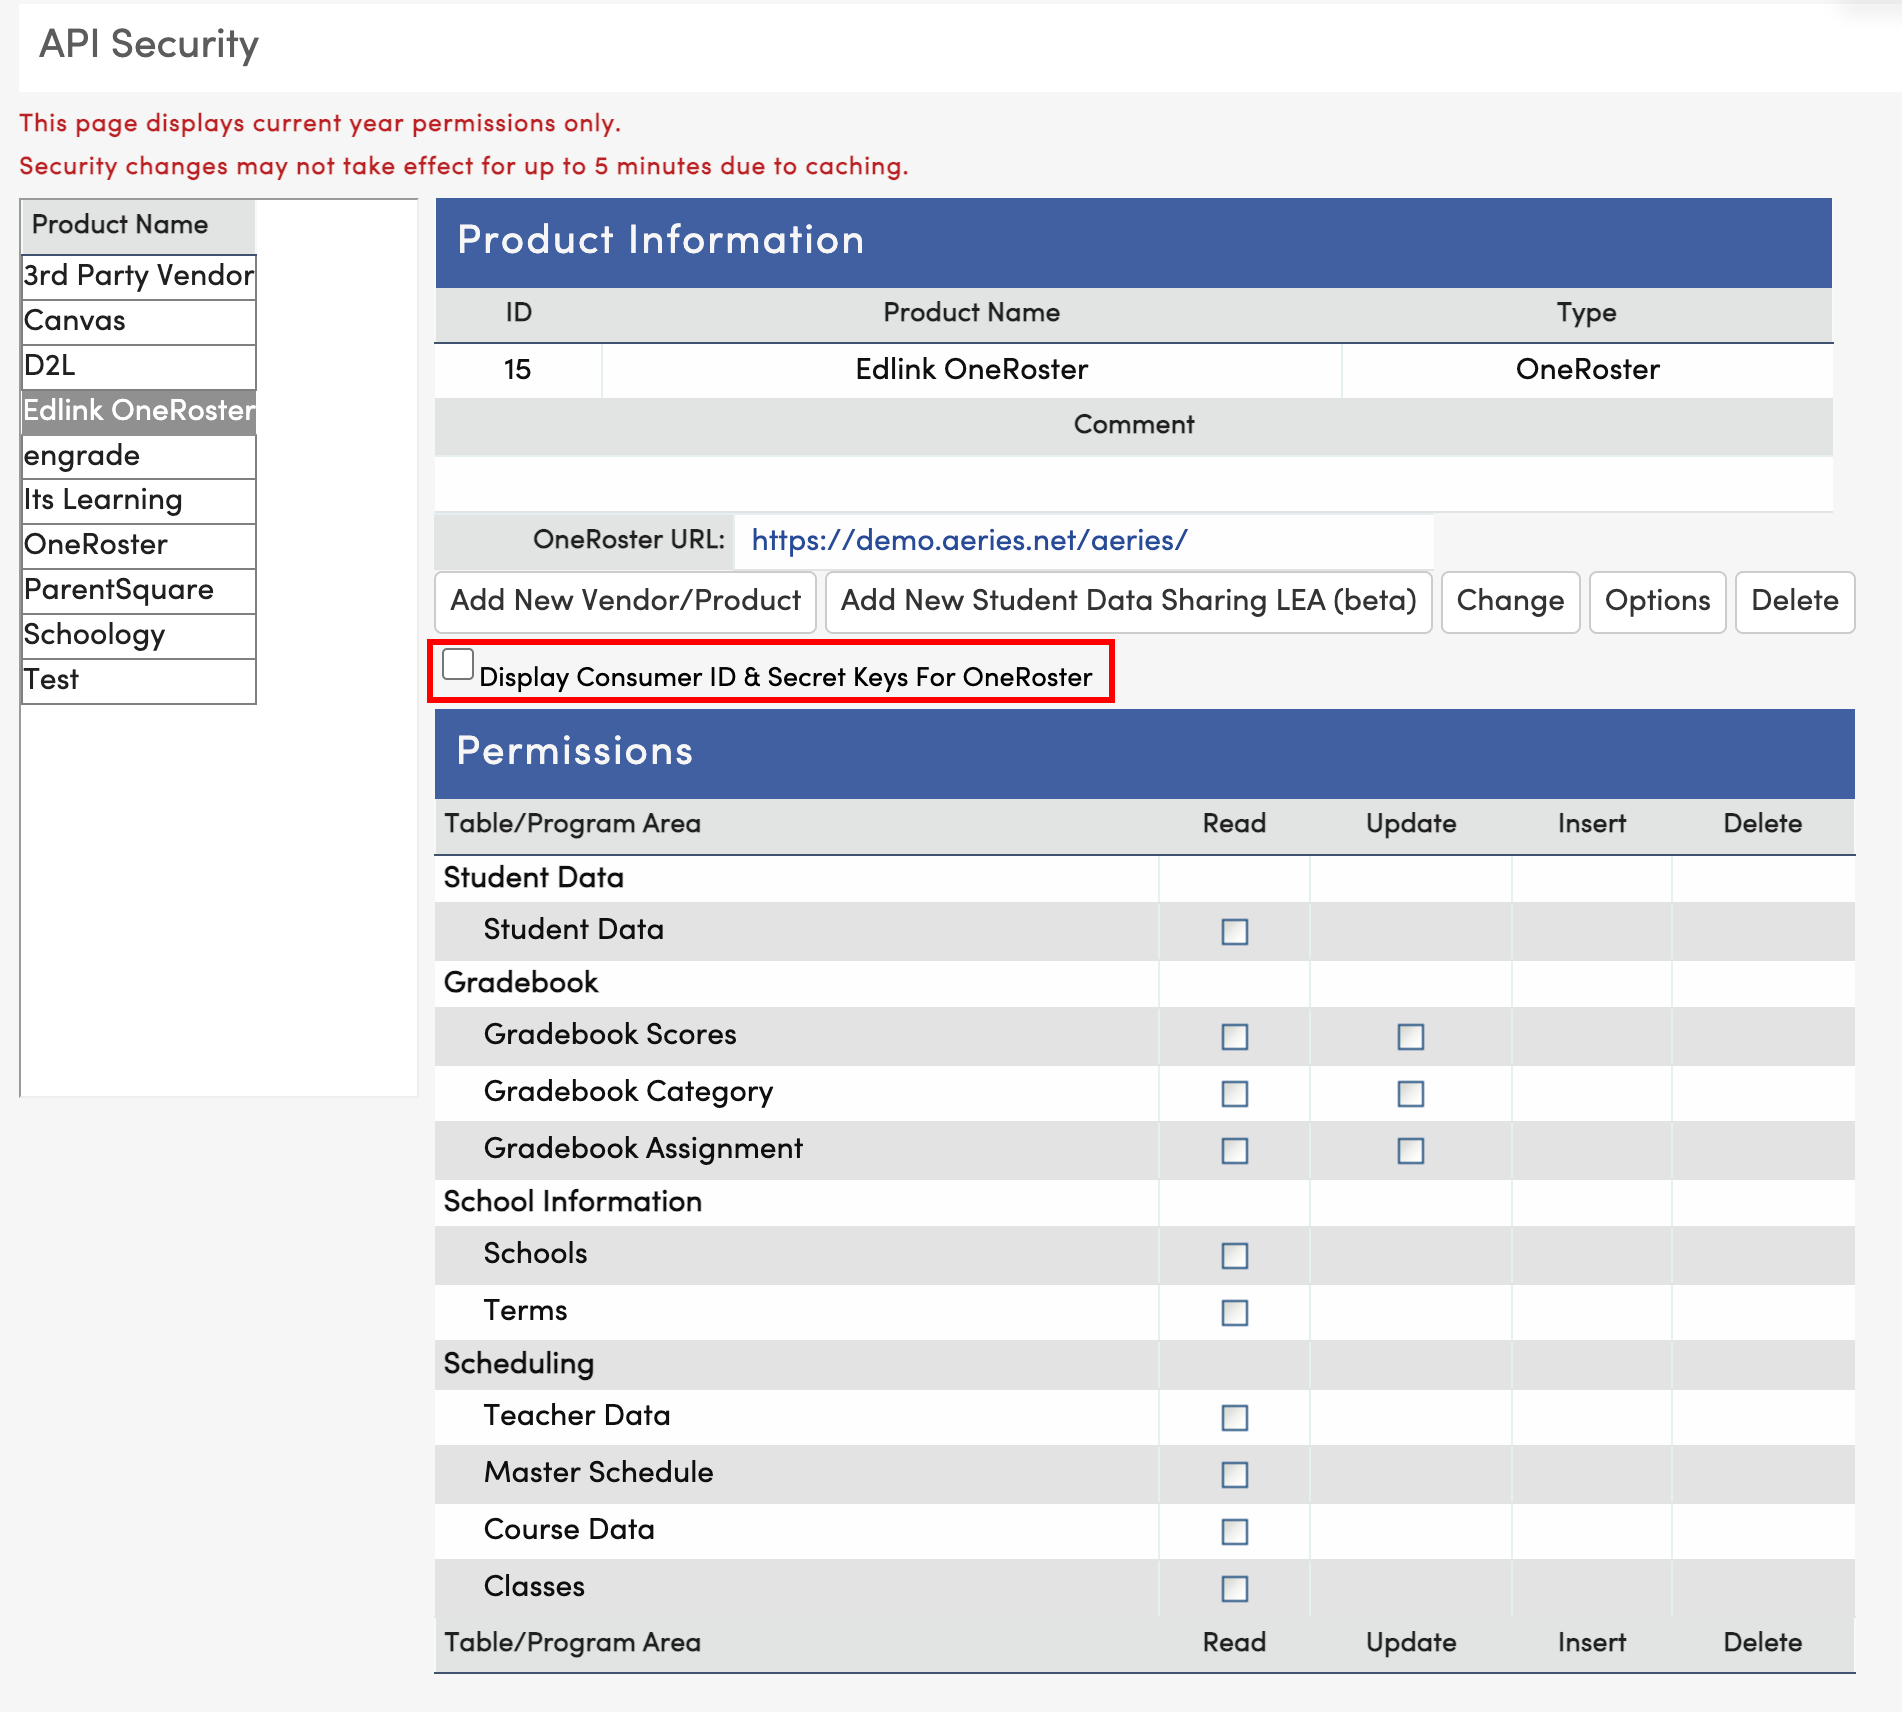Click ID value 15 cell

point(518,370)
